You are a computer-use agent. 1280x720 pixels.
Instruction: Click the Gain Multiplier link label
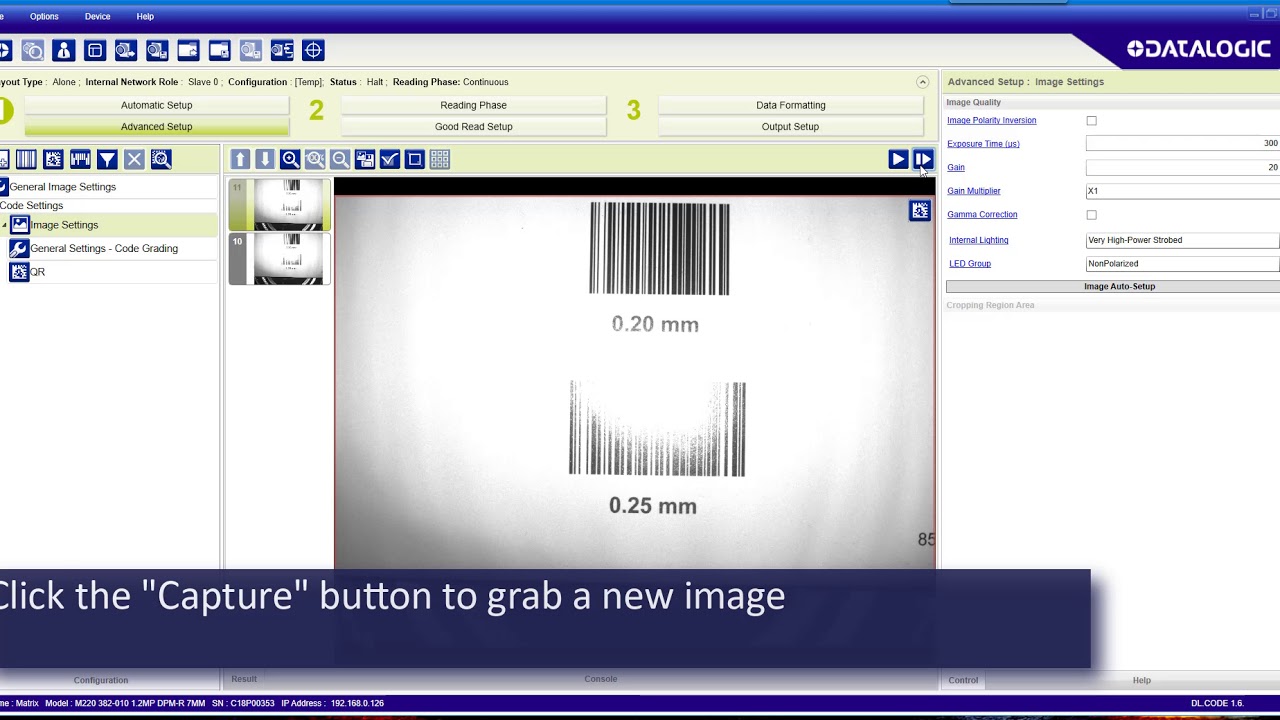[x=974, y=191]
